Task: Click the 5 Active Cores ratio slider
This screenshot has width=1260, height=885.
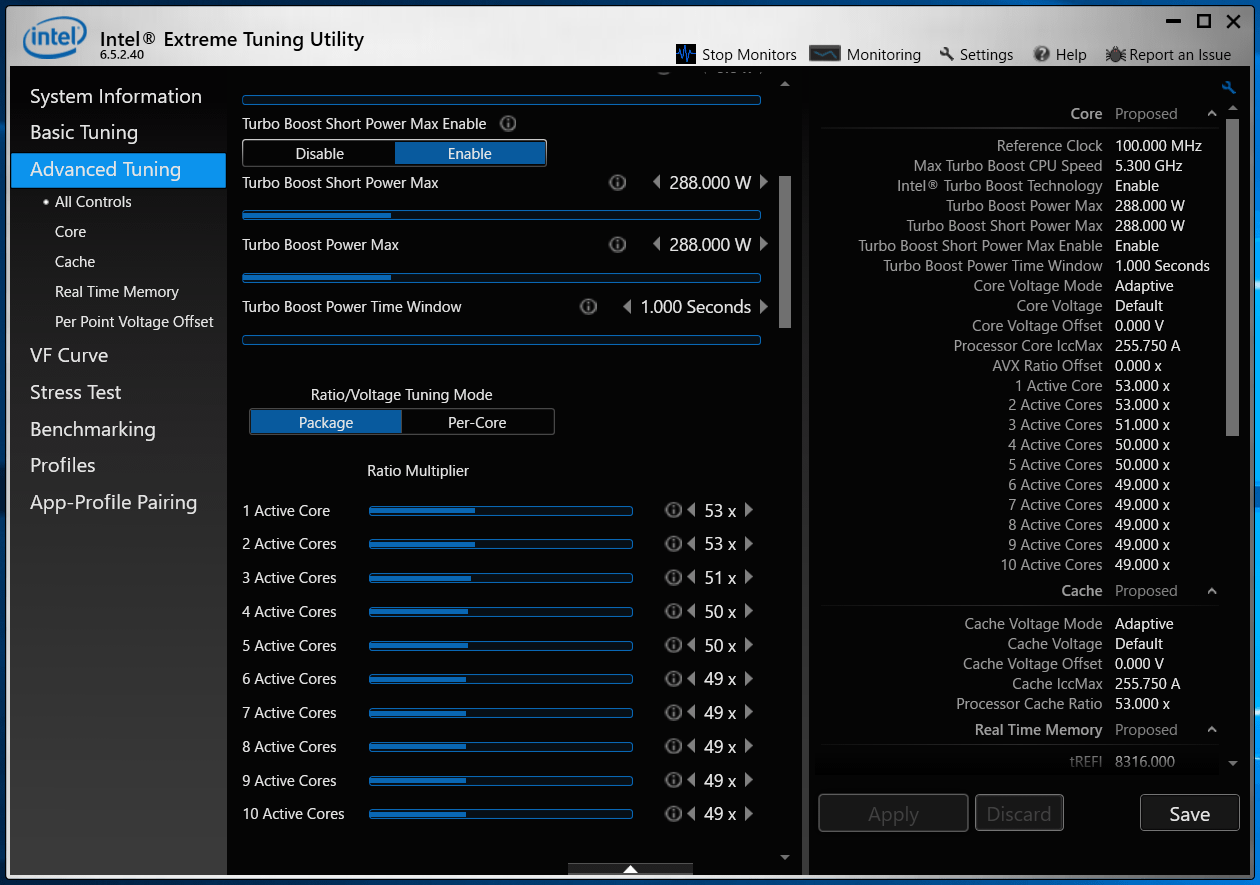Action: pyautogui.click(x=501, y=646)
